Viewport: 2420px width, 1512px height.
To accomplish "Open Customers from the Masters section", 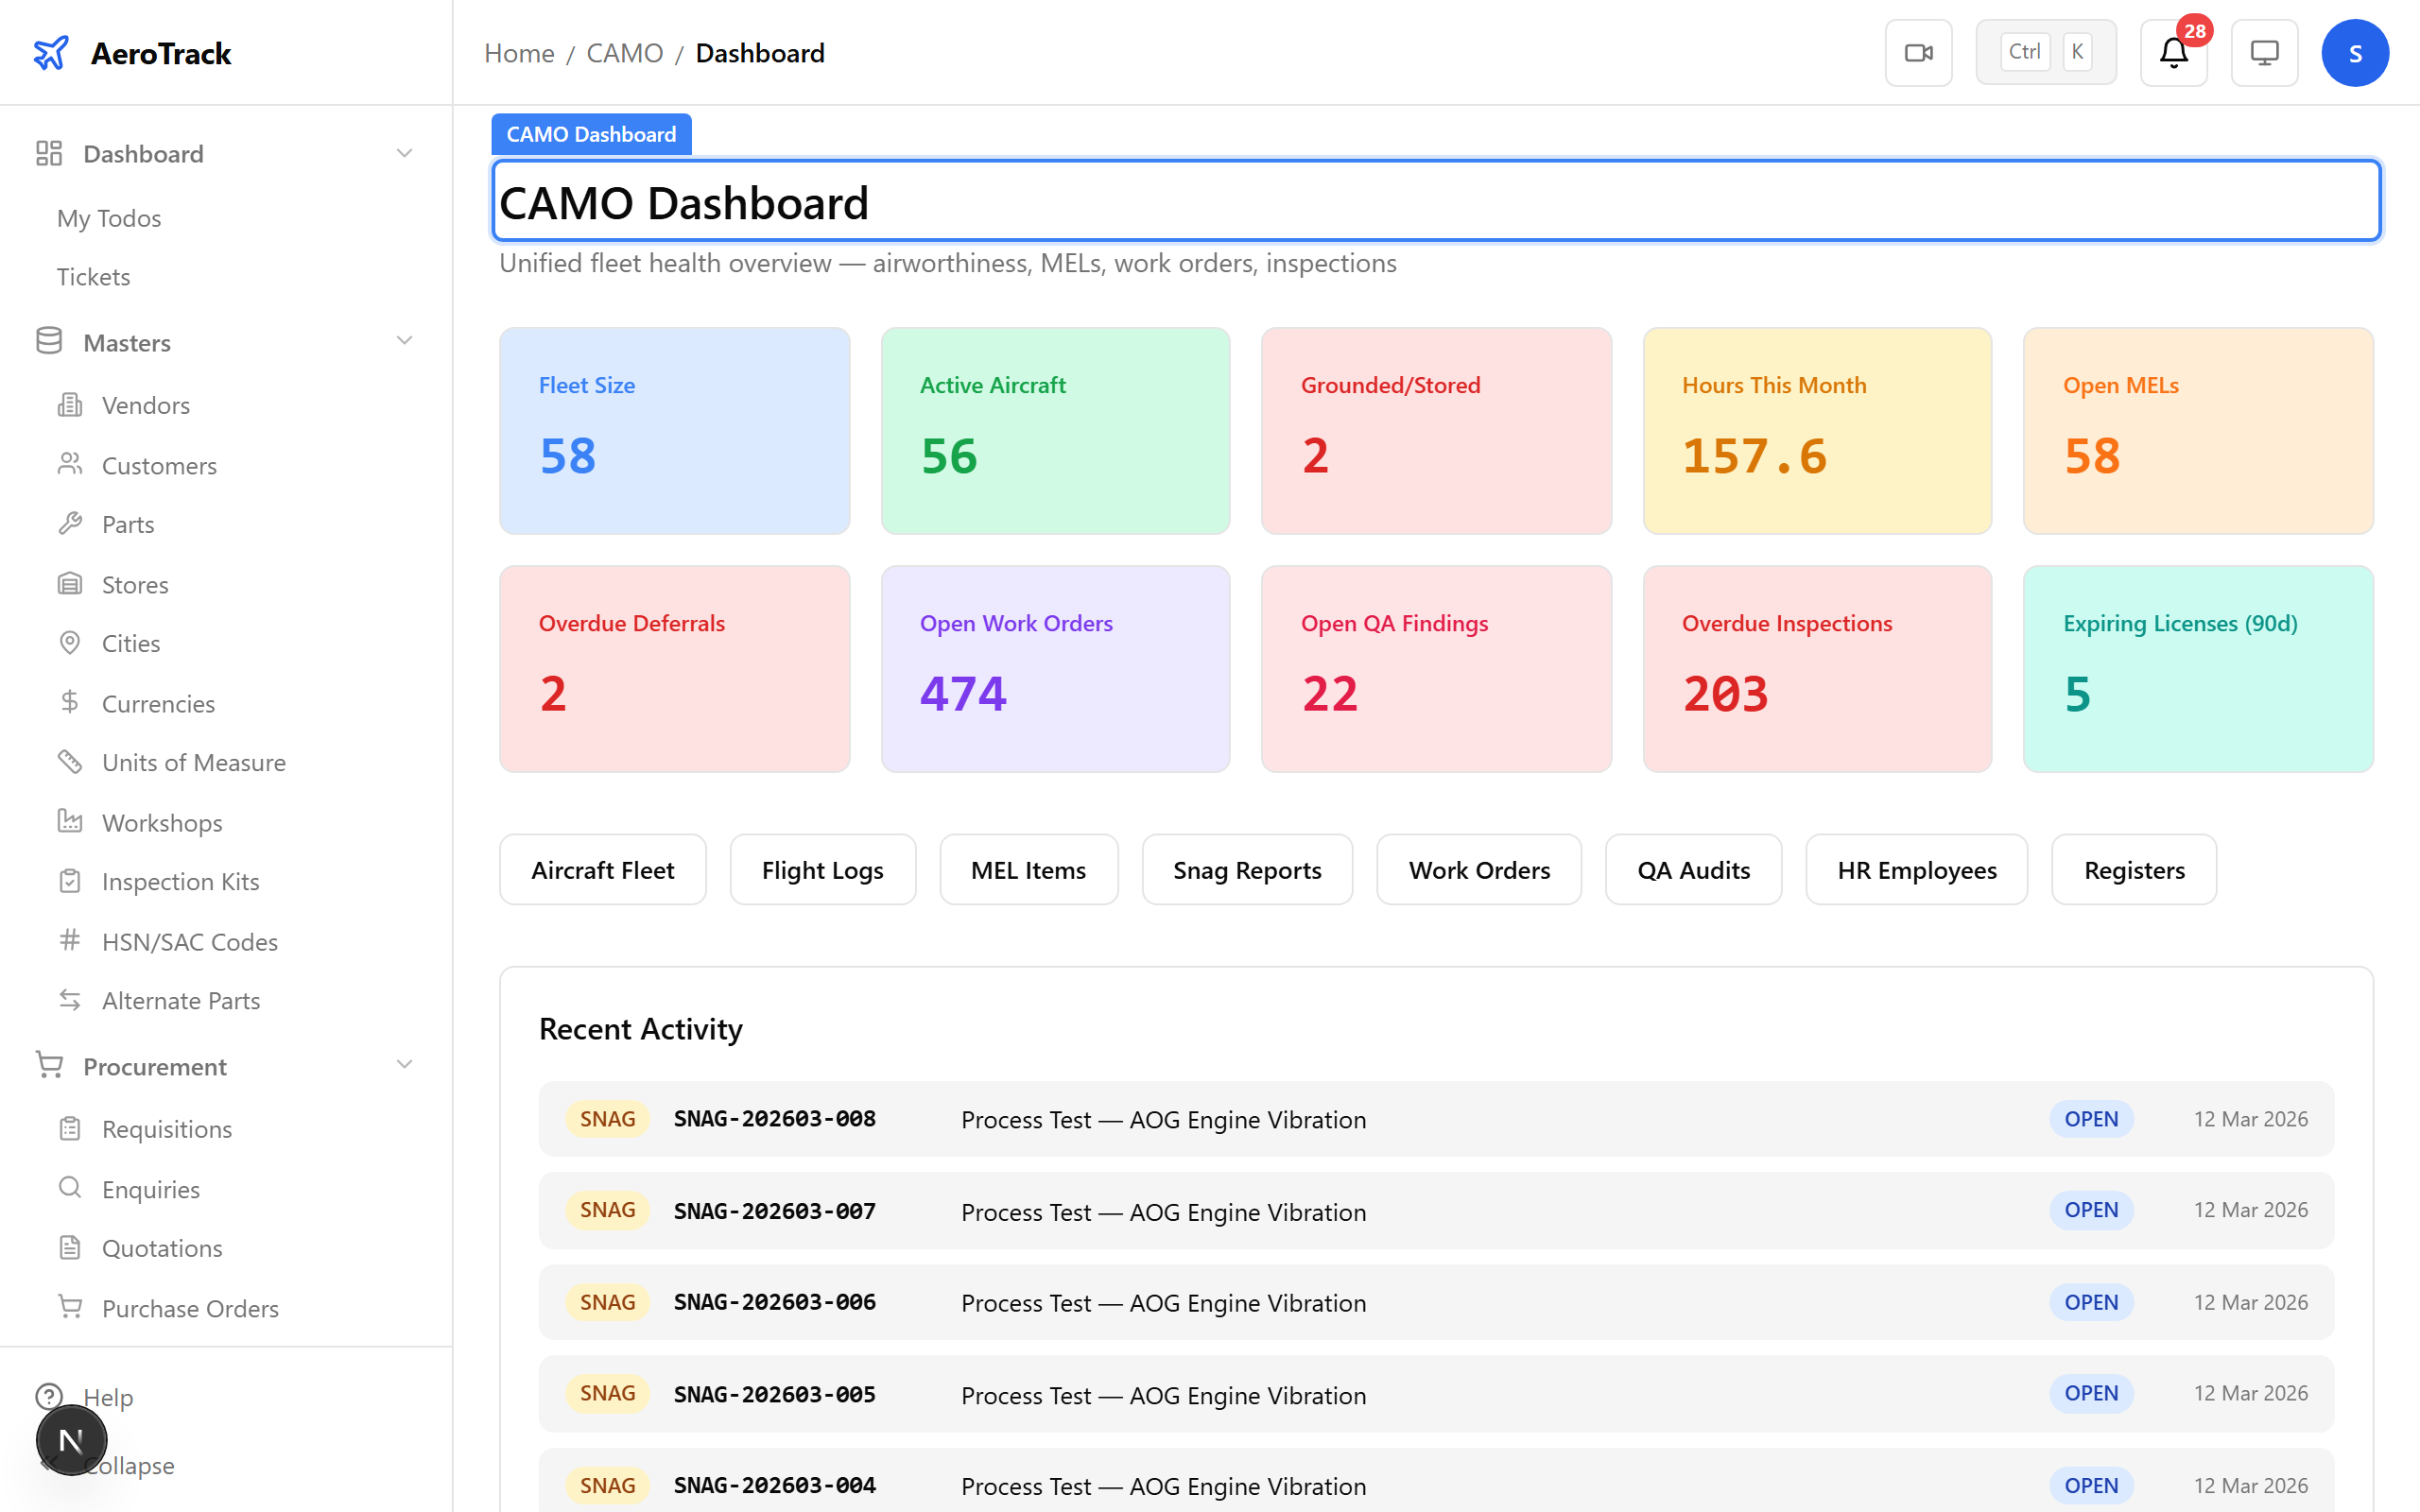I will point(159,465).
